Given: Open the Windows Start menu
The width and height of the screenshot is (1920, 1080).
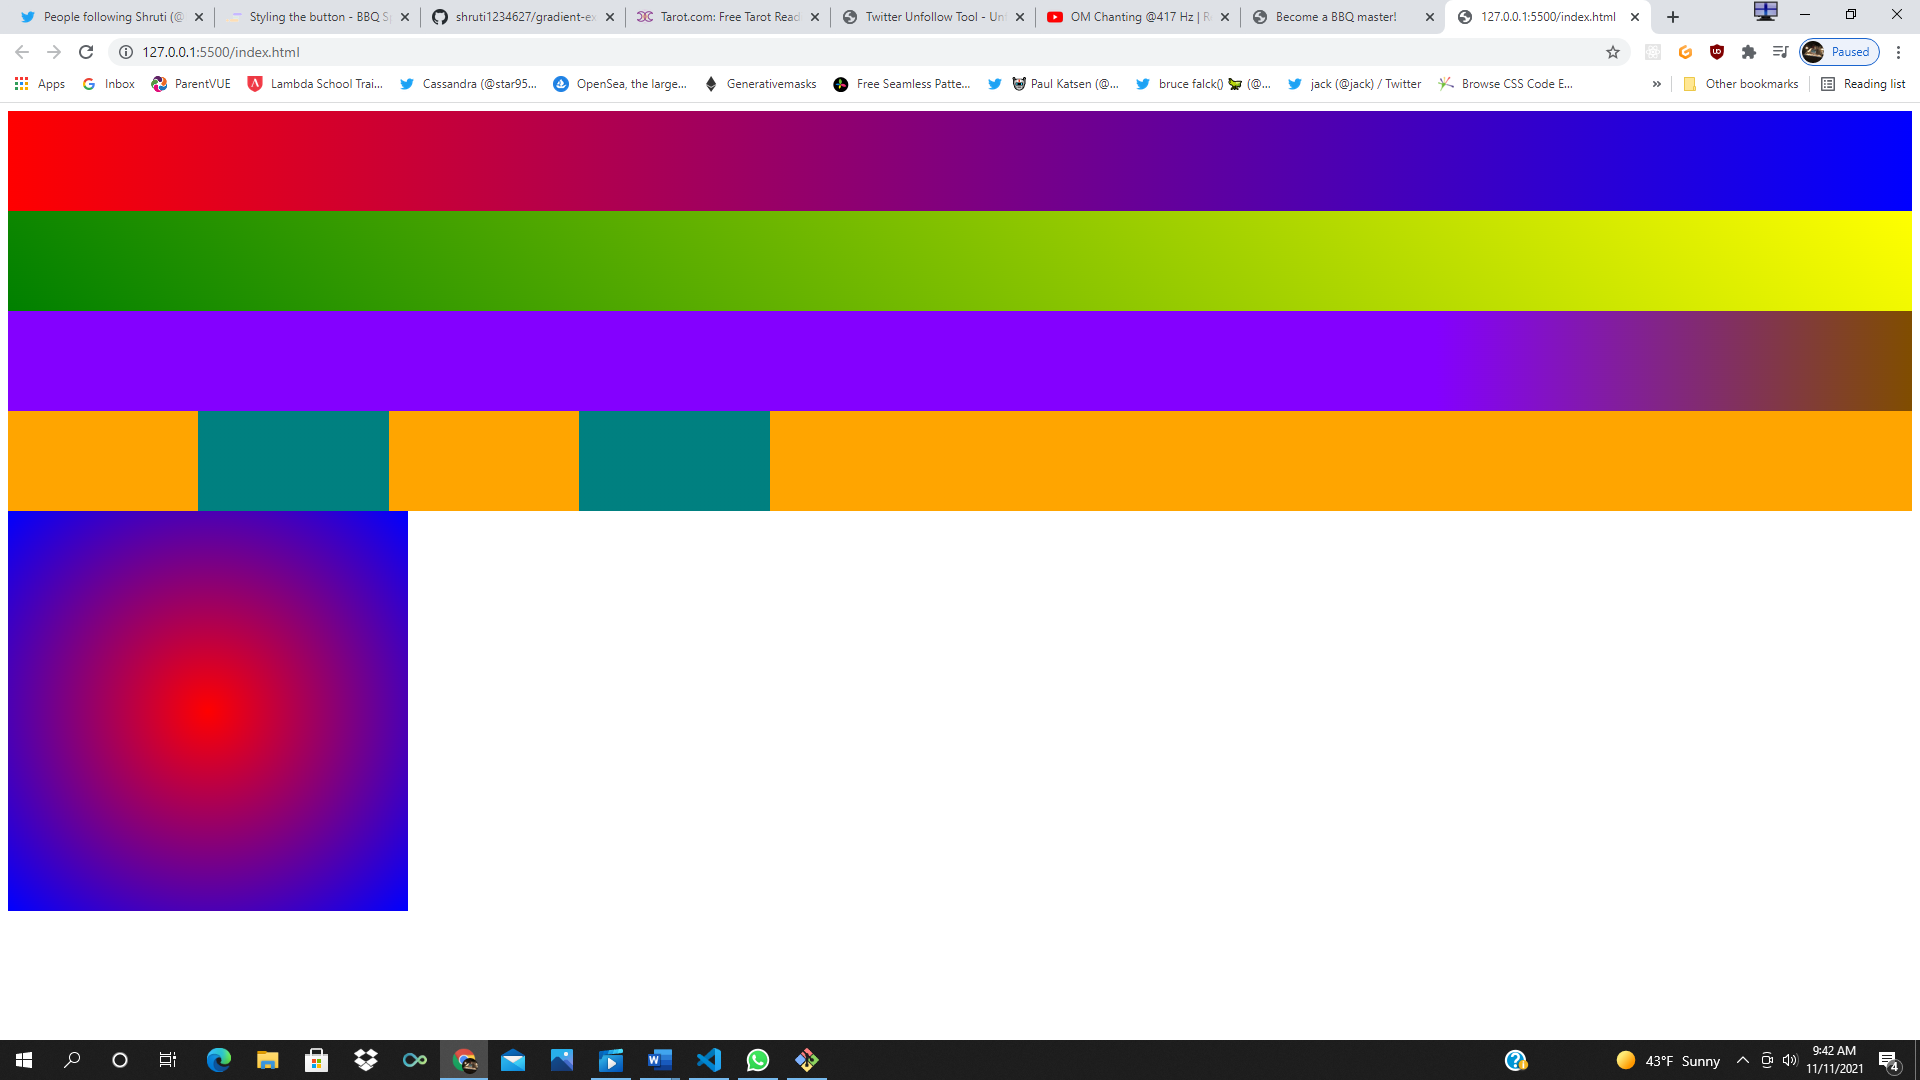Looking at the screenshot, I should click(24, 1060).
